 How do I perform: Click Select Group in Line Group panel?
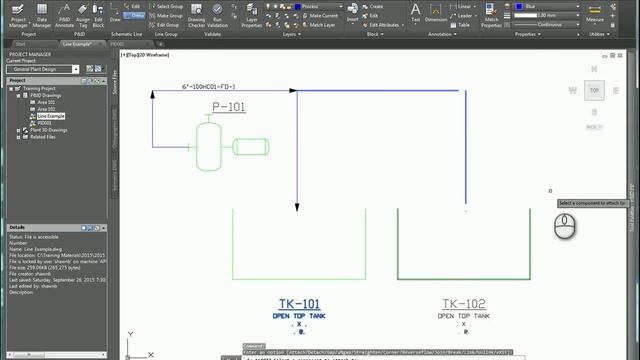pos(166,7)
